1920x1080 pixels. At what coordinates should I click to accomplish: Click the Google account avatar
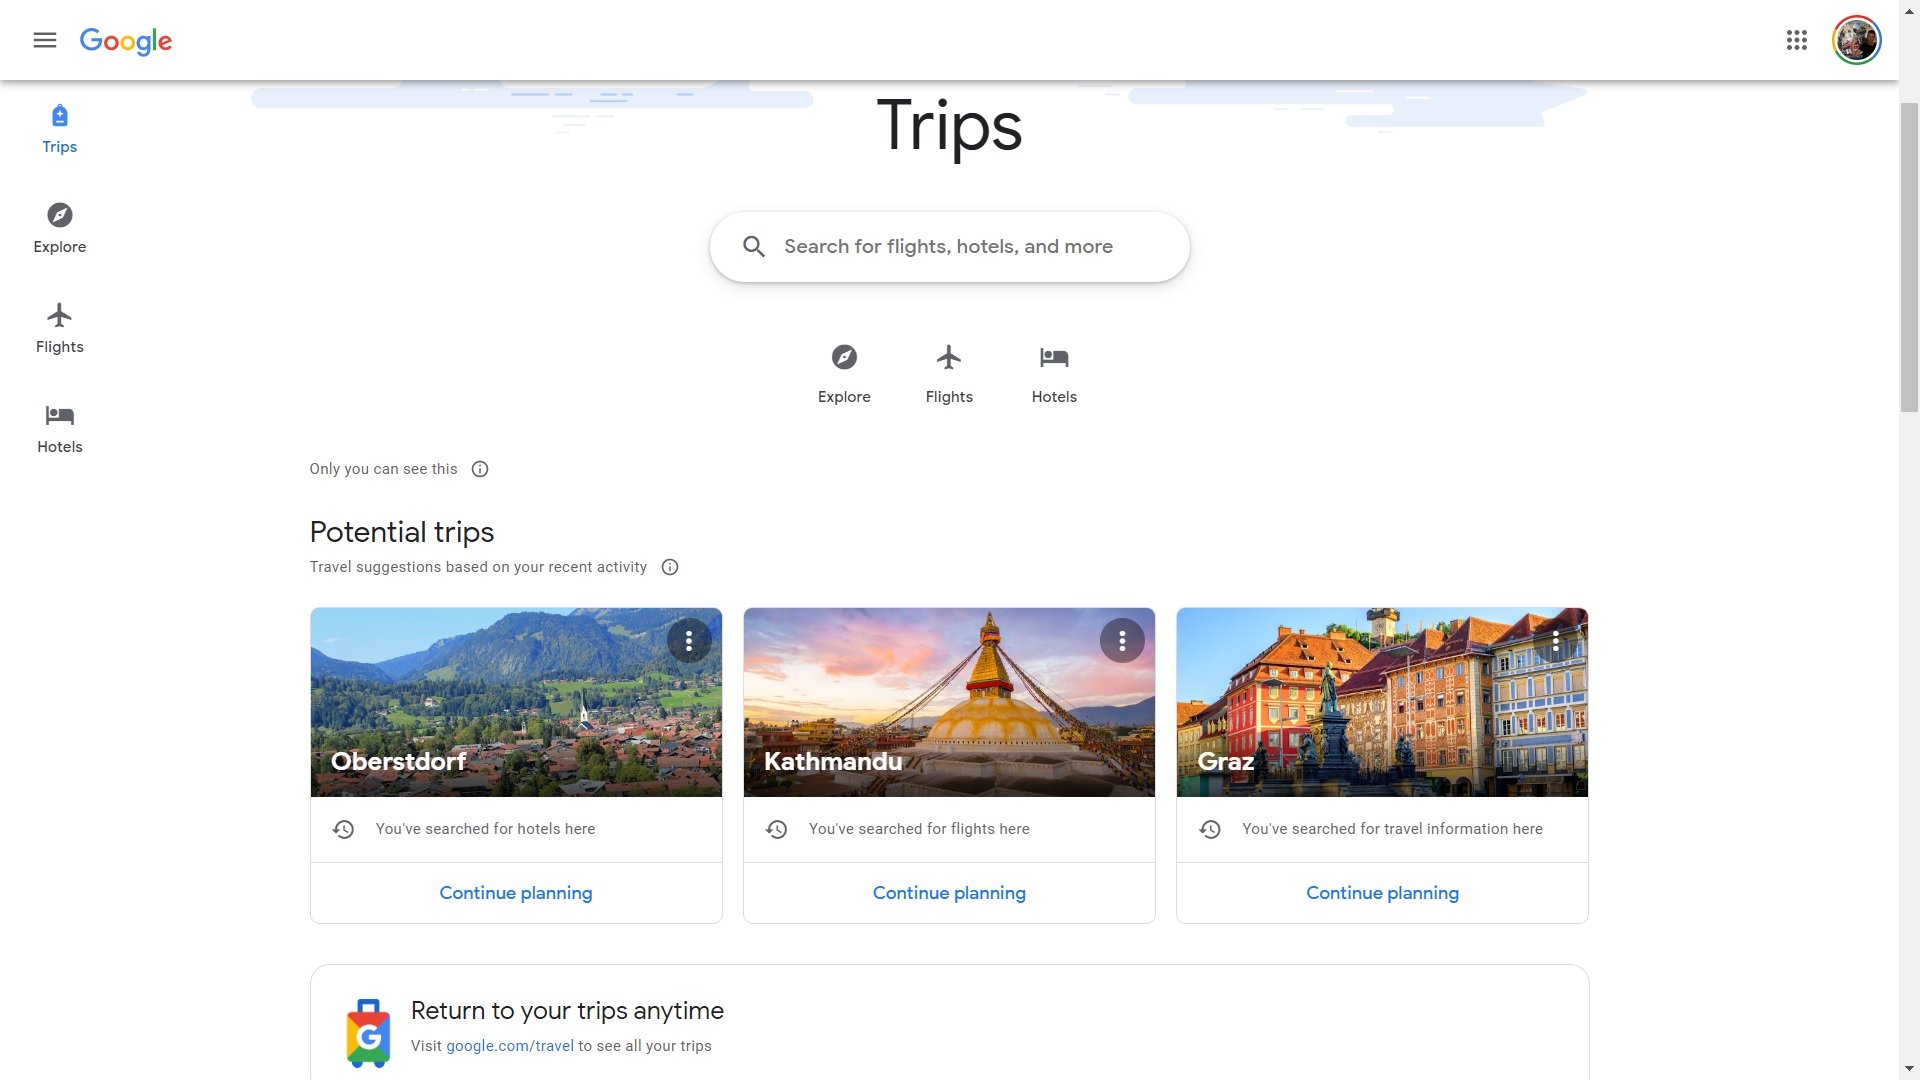click(x=1856, y=40)
